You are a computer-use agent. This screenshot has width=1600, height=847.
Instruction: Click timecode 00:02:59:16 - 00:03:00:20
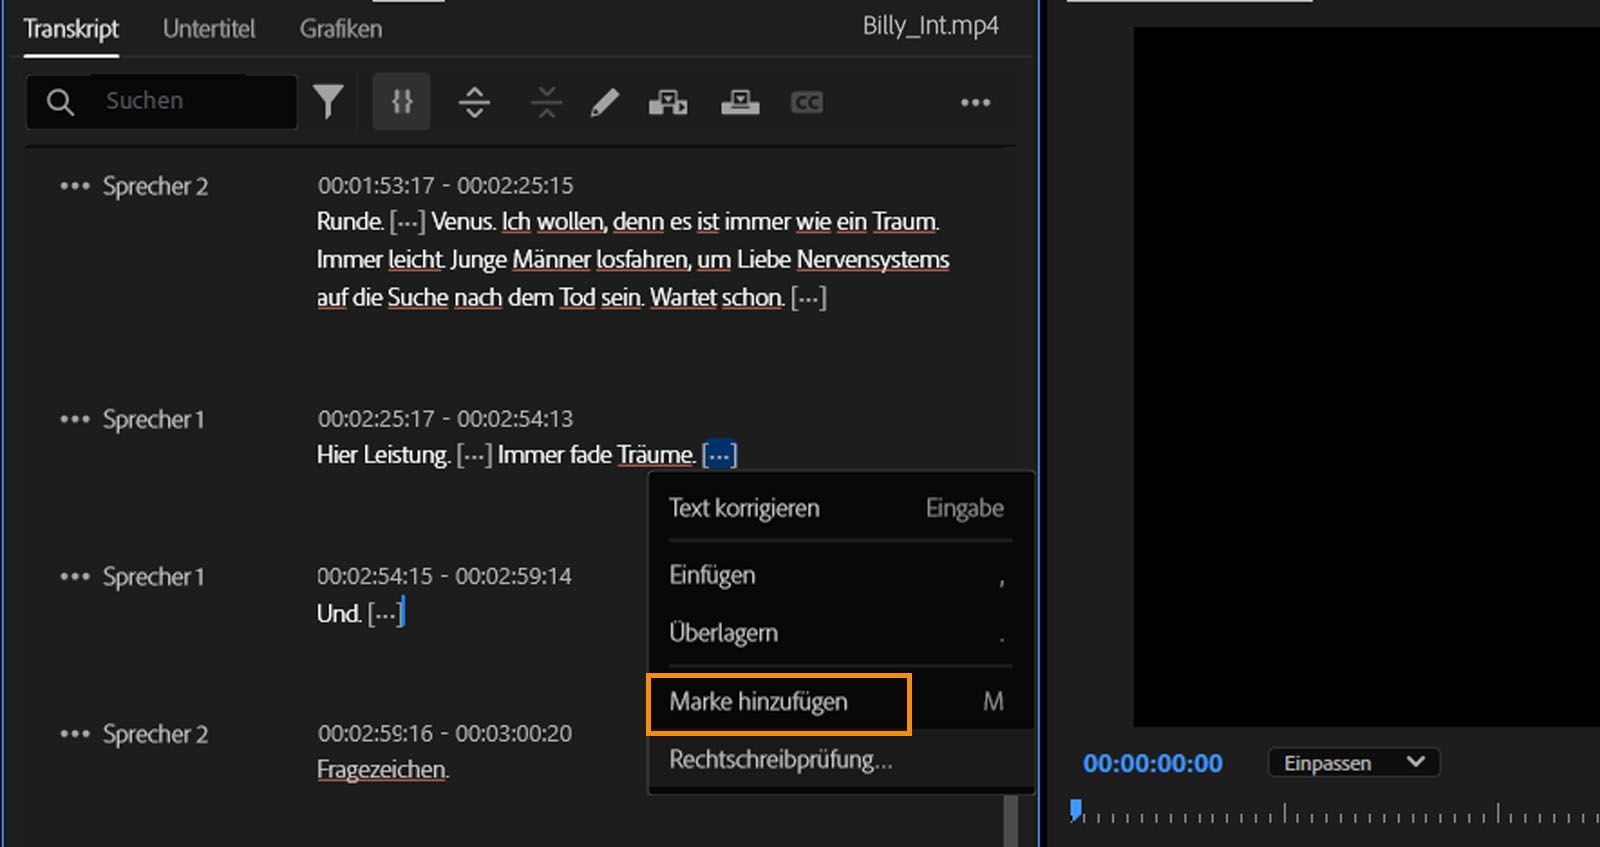click(x=444, y=733)
